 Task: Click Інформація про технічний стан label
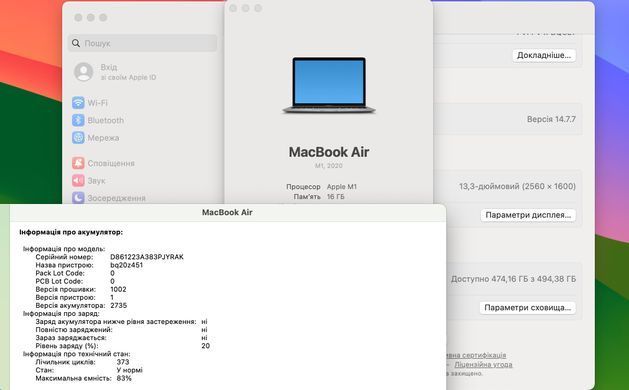[76, 354]
